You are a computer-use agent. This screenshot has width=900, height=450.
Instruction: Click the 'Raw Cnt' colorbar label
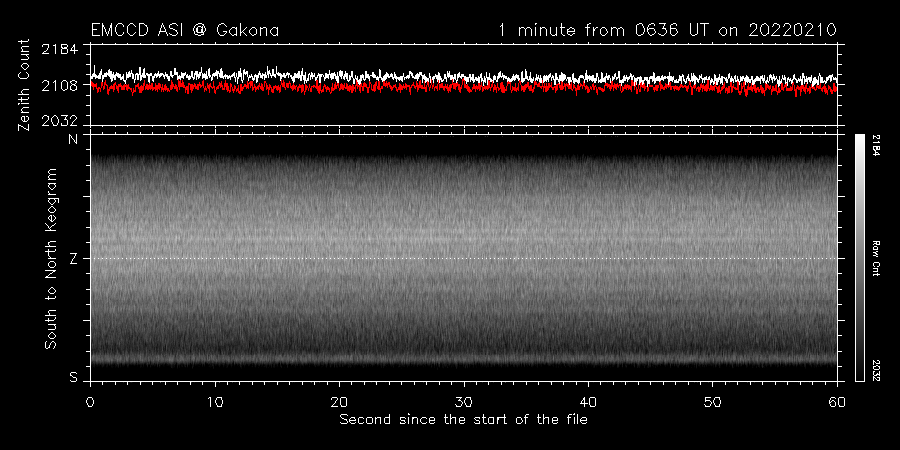pos(876,258)
